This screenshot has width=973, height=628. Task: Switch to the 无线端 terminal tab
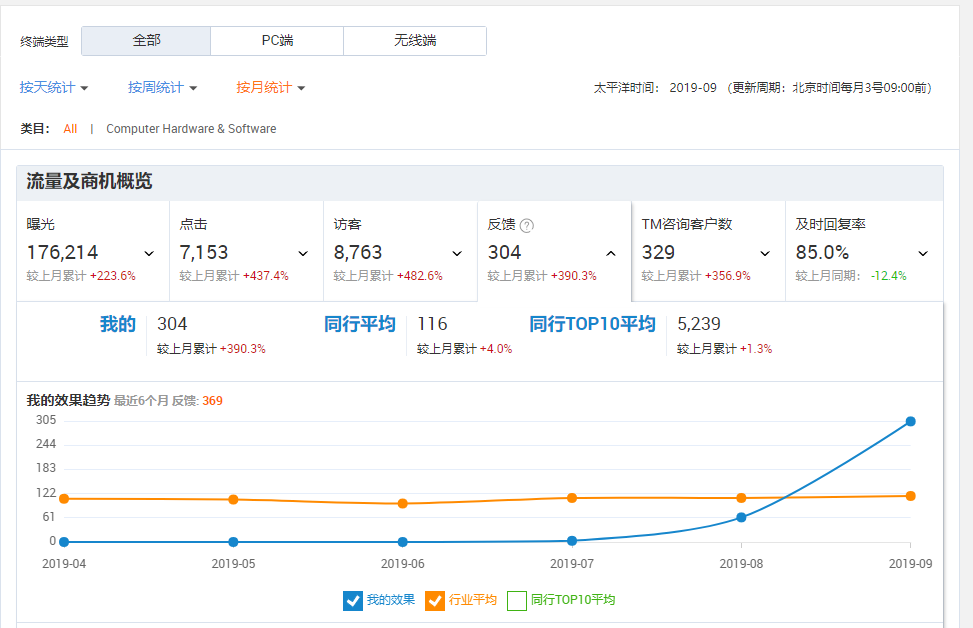pos(415,41)
